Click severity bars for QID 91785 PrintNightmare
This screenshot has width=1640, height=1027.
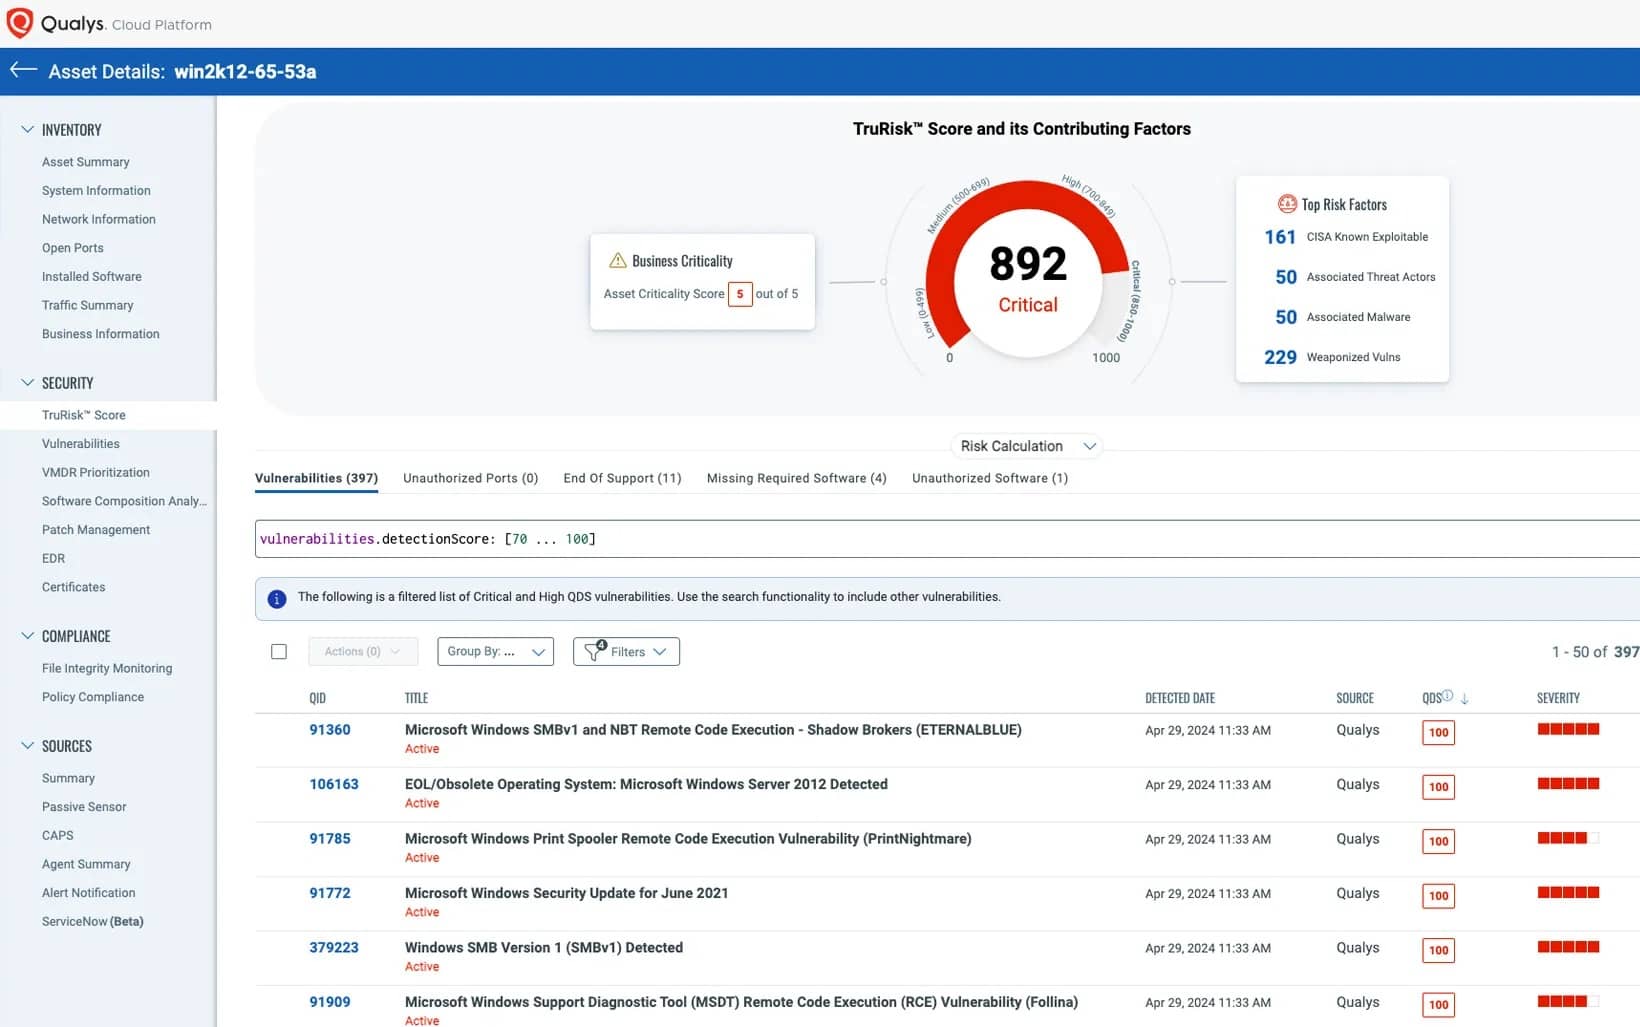[x=1567, y=838]
